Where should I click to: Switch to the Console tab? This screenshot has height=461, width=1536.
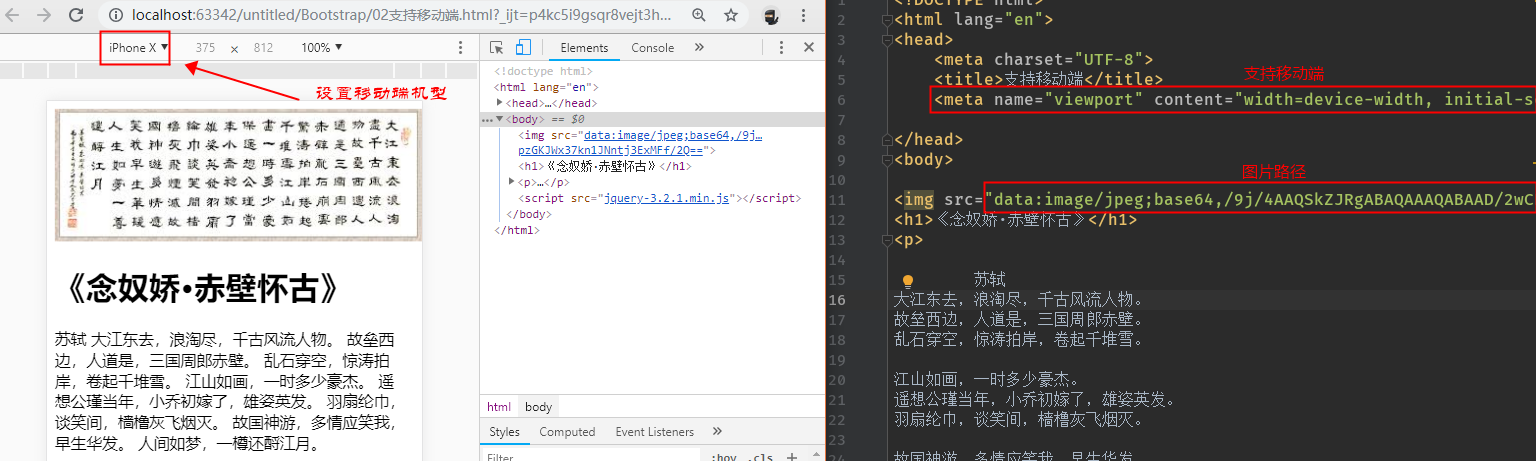click(x=652, y=48)
